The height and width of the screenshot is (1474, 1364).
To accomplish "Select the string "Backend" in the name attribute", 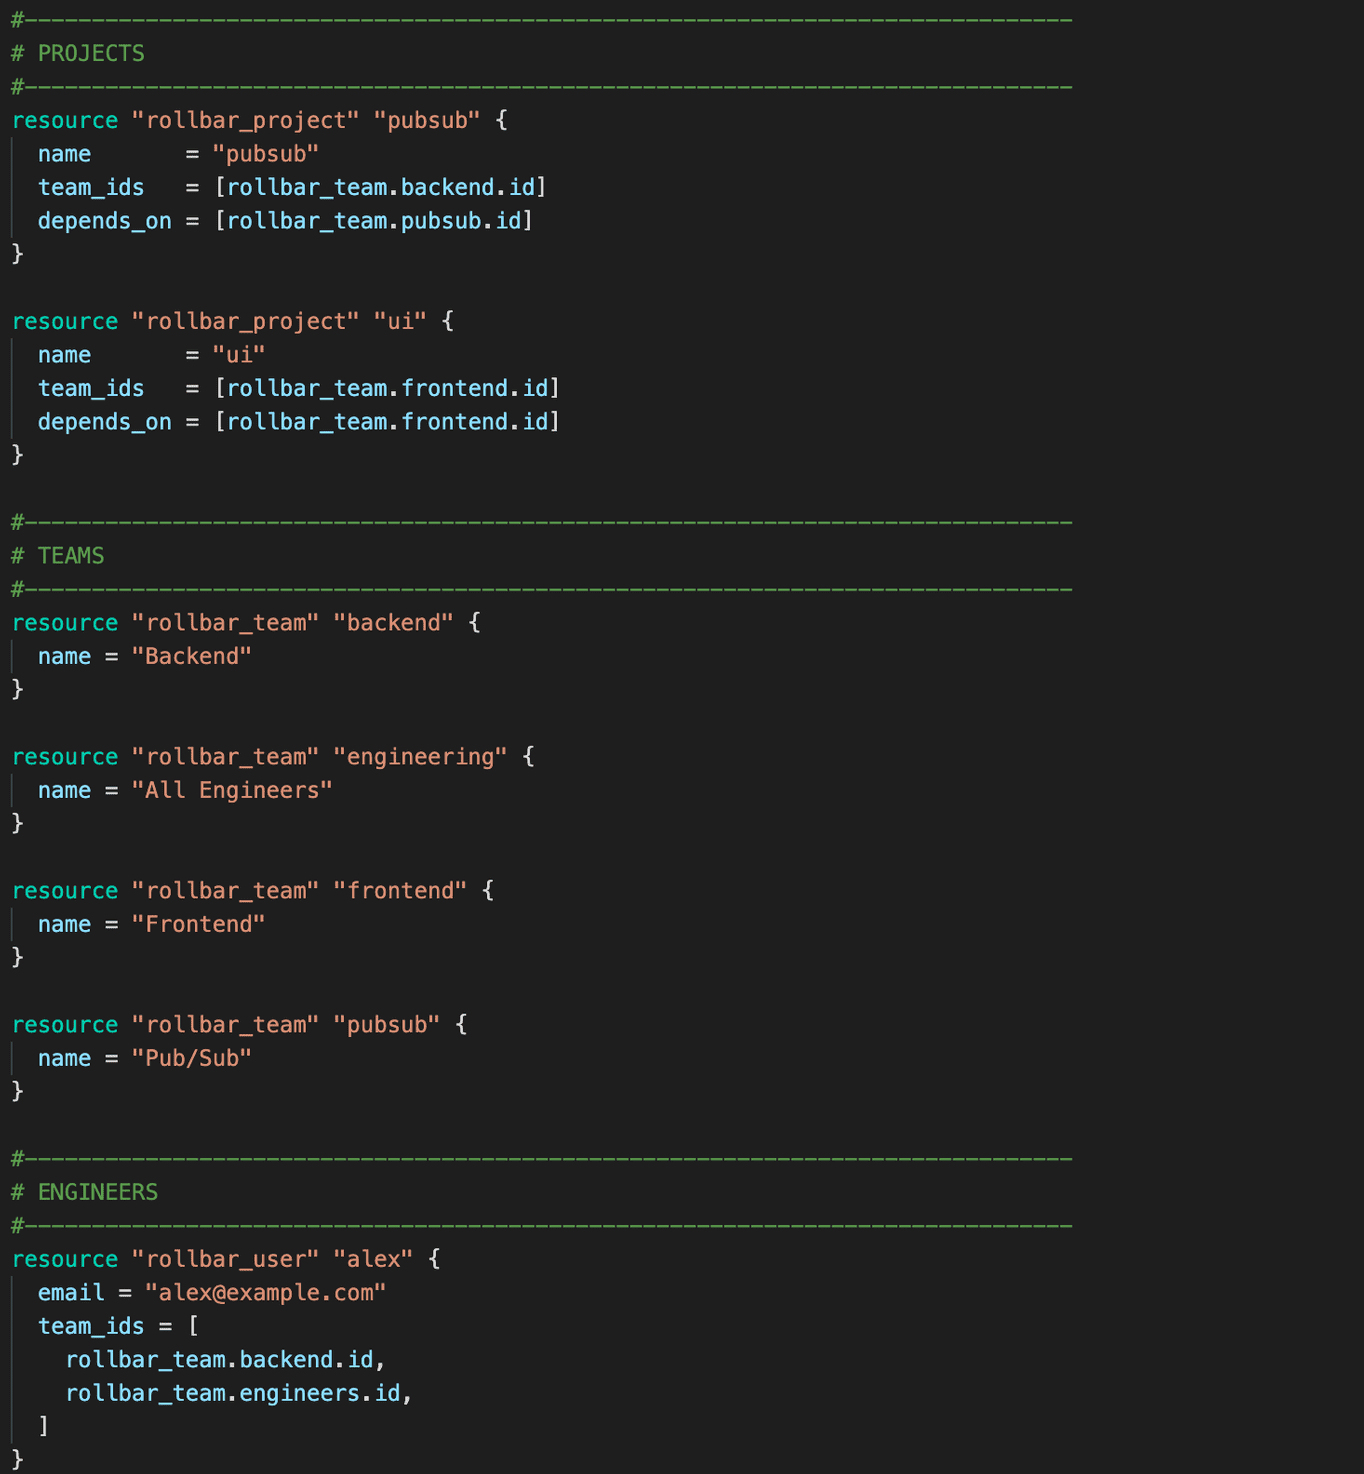I will pos(192,656).
